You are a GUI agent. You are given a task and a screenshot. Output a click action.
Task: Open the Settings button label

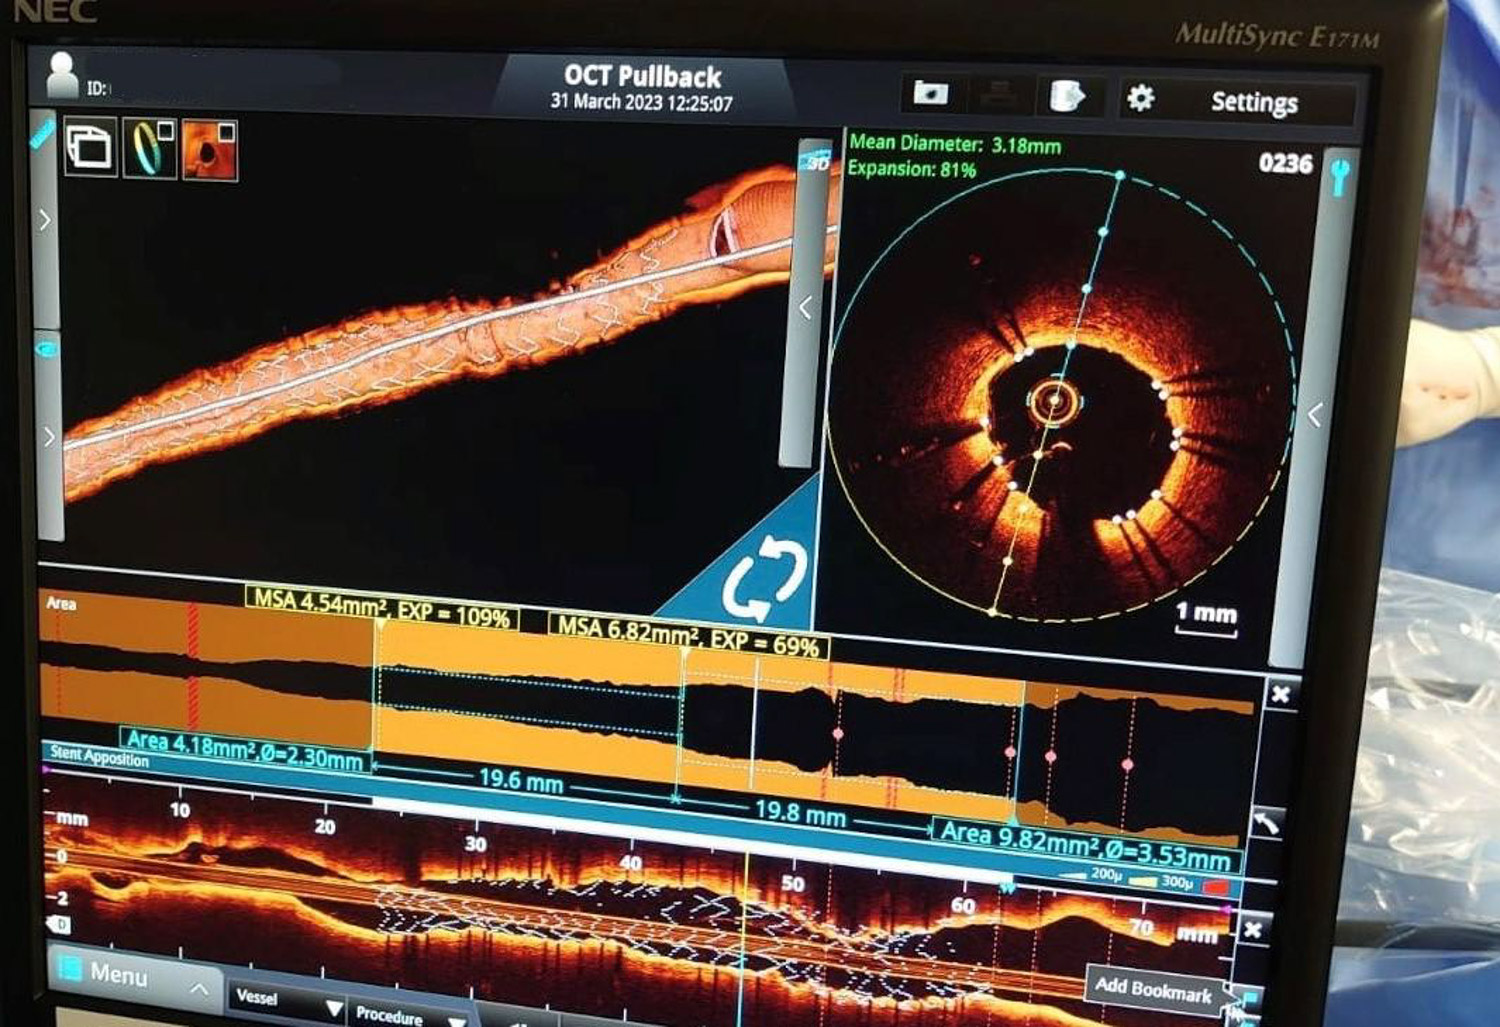1254,102
